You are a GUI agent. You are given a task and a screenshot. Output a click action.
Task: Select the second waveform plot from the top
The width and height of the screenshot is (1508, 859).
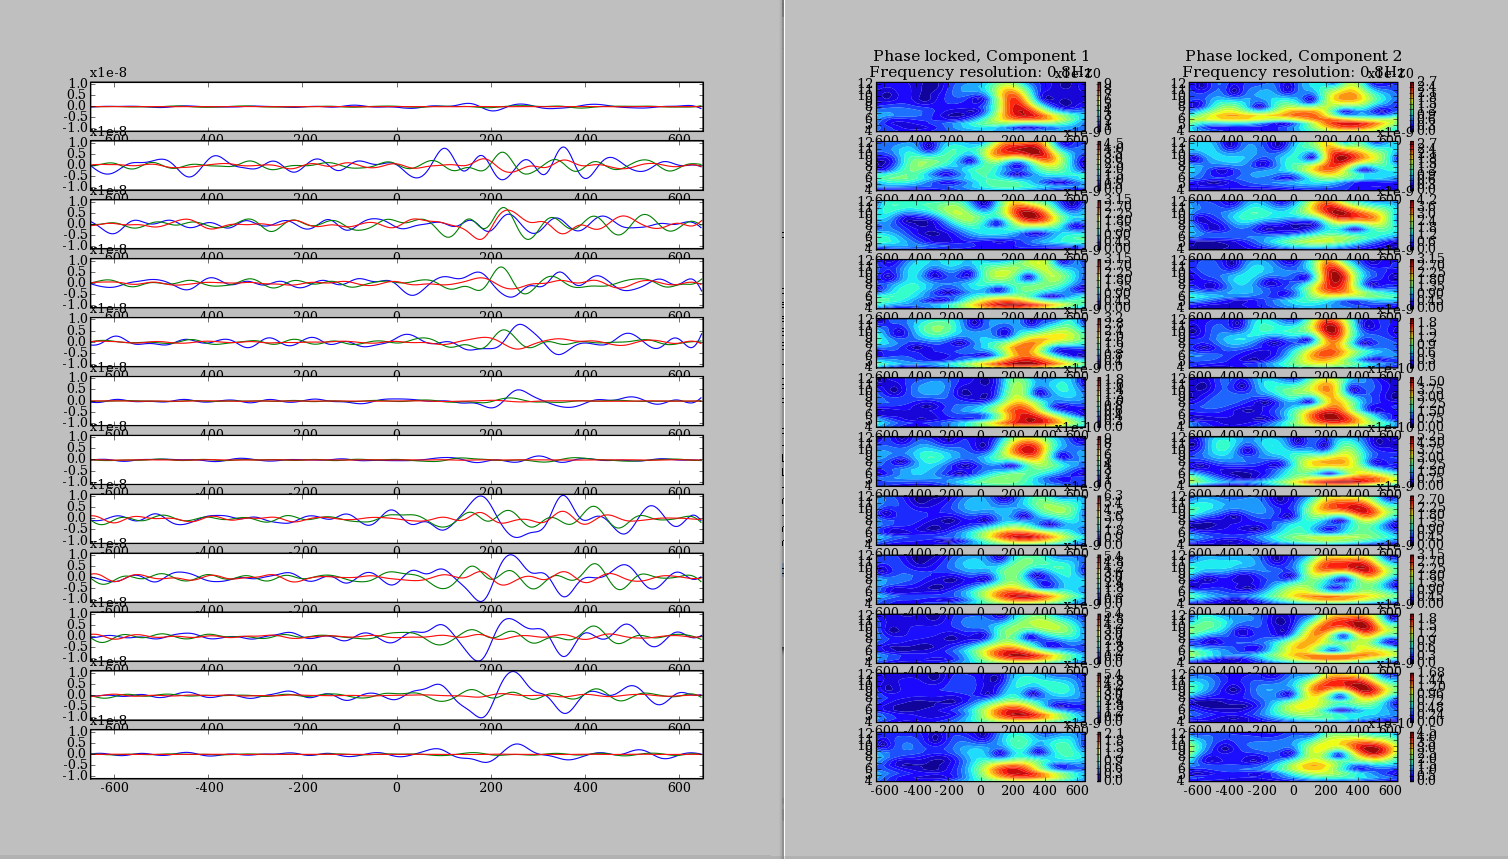click(x=396, y=165)
